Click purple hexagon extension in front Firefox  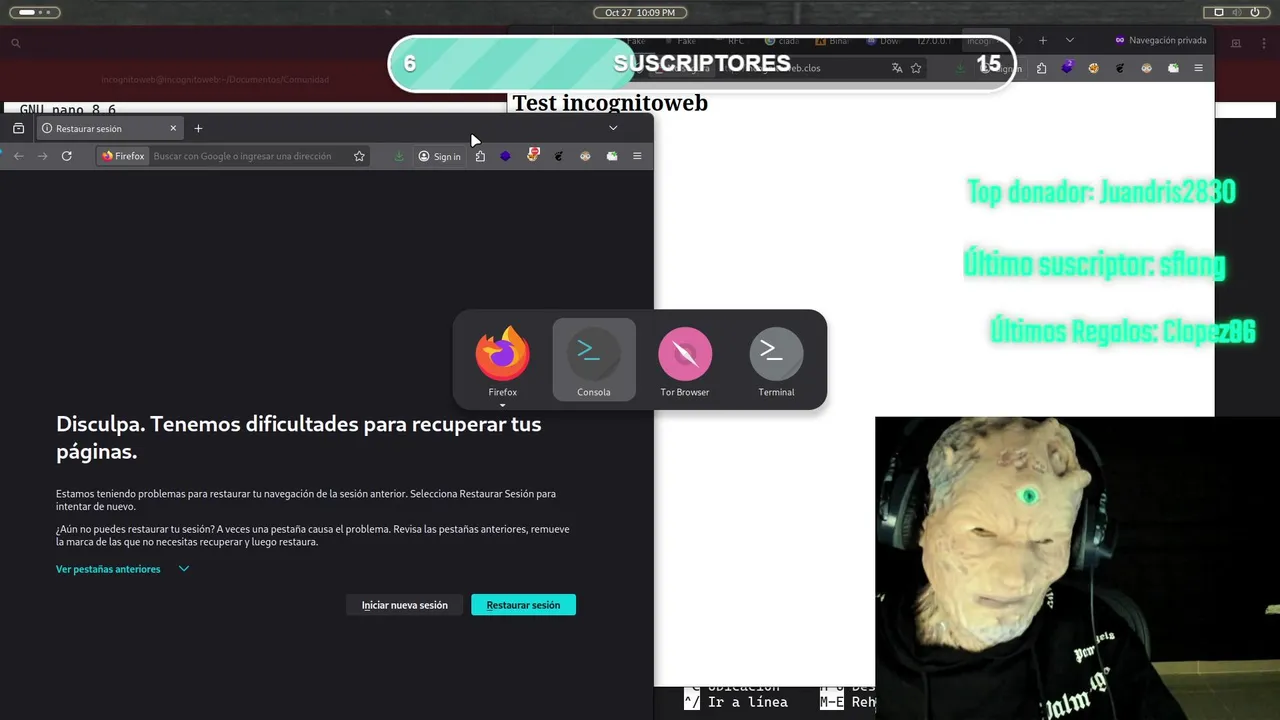[505, 156]
